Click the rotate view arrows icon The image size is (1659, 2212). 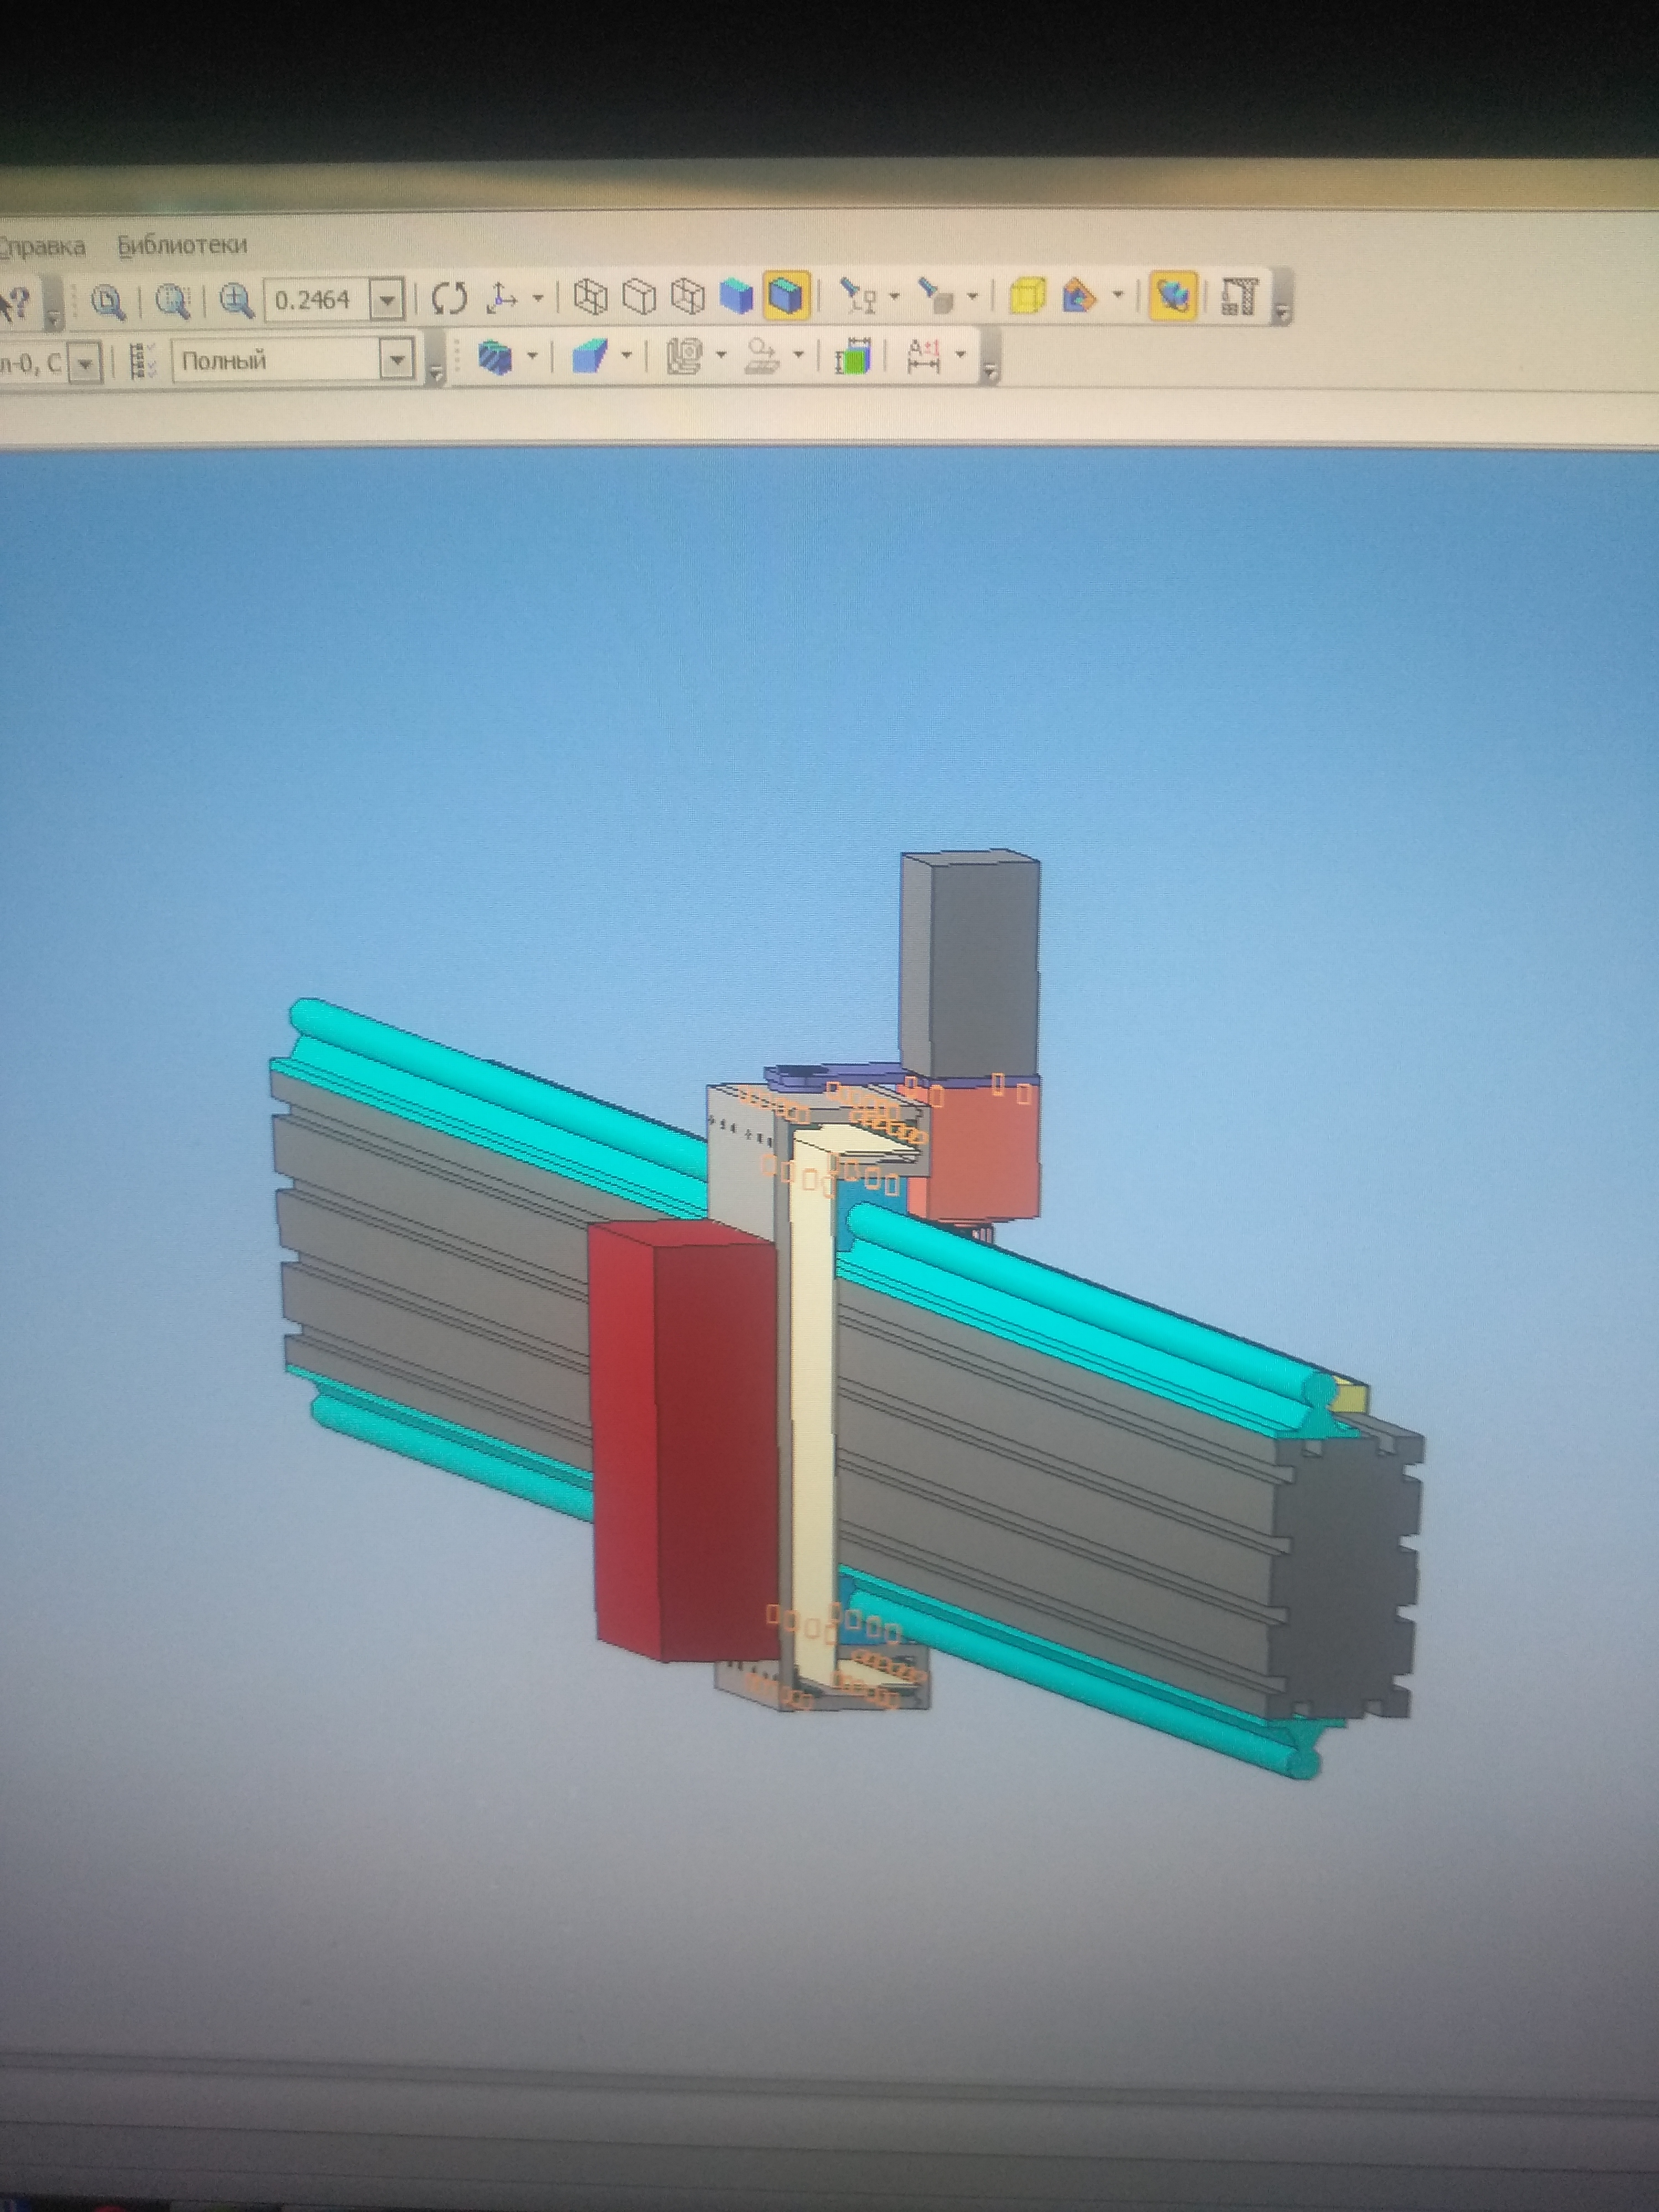click(x=449, y=297)
